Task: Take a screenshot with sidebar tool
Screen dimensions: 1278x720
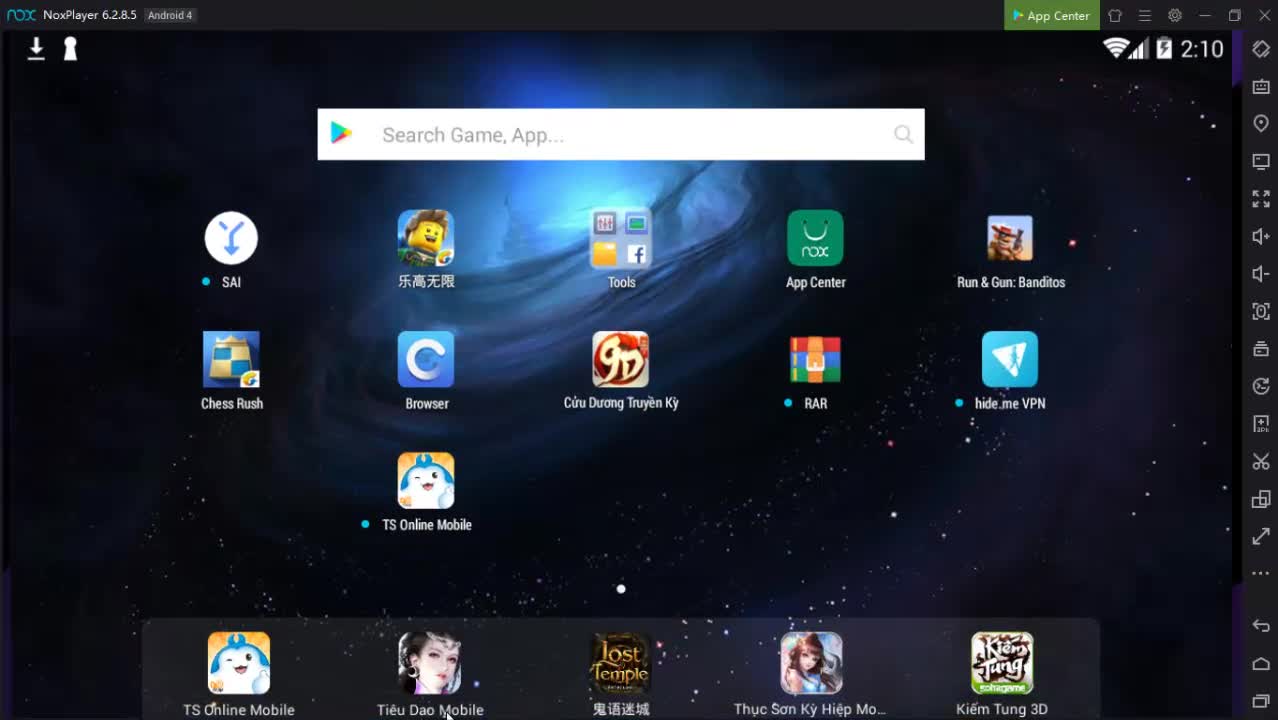Action: pyautogui.click(x=1261, y=311)
